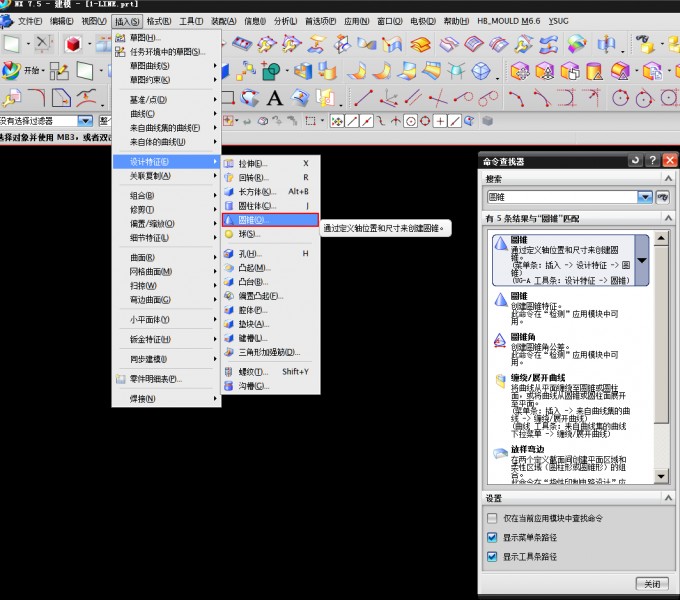Click the circle with three points icon
This screenshot has width=680, height=600.
(620, 98)
